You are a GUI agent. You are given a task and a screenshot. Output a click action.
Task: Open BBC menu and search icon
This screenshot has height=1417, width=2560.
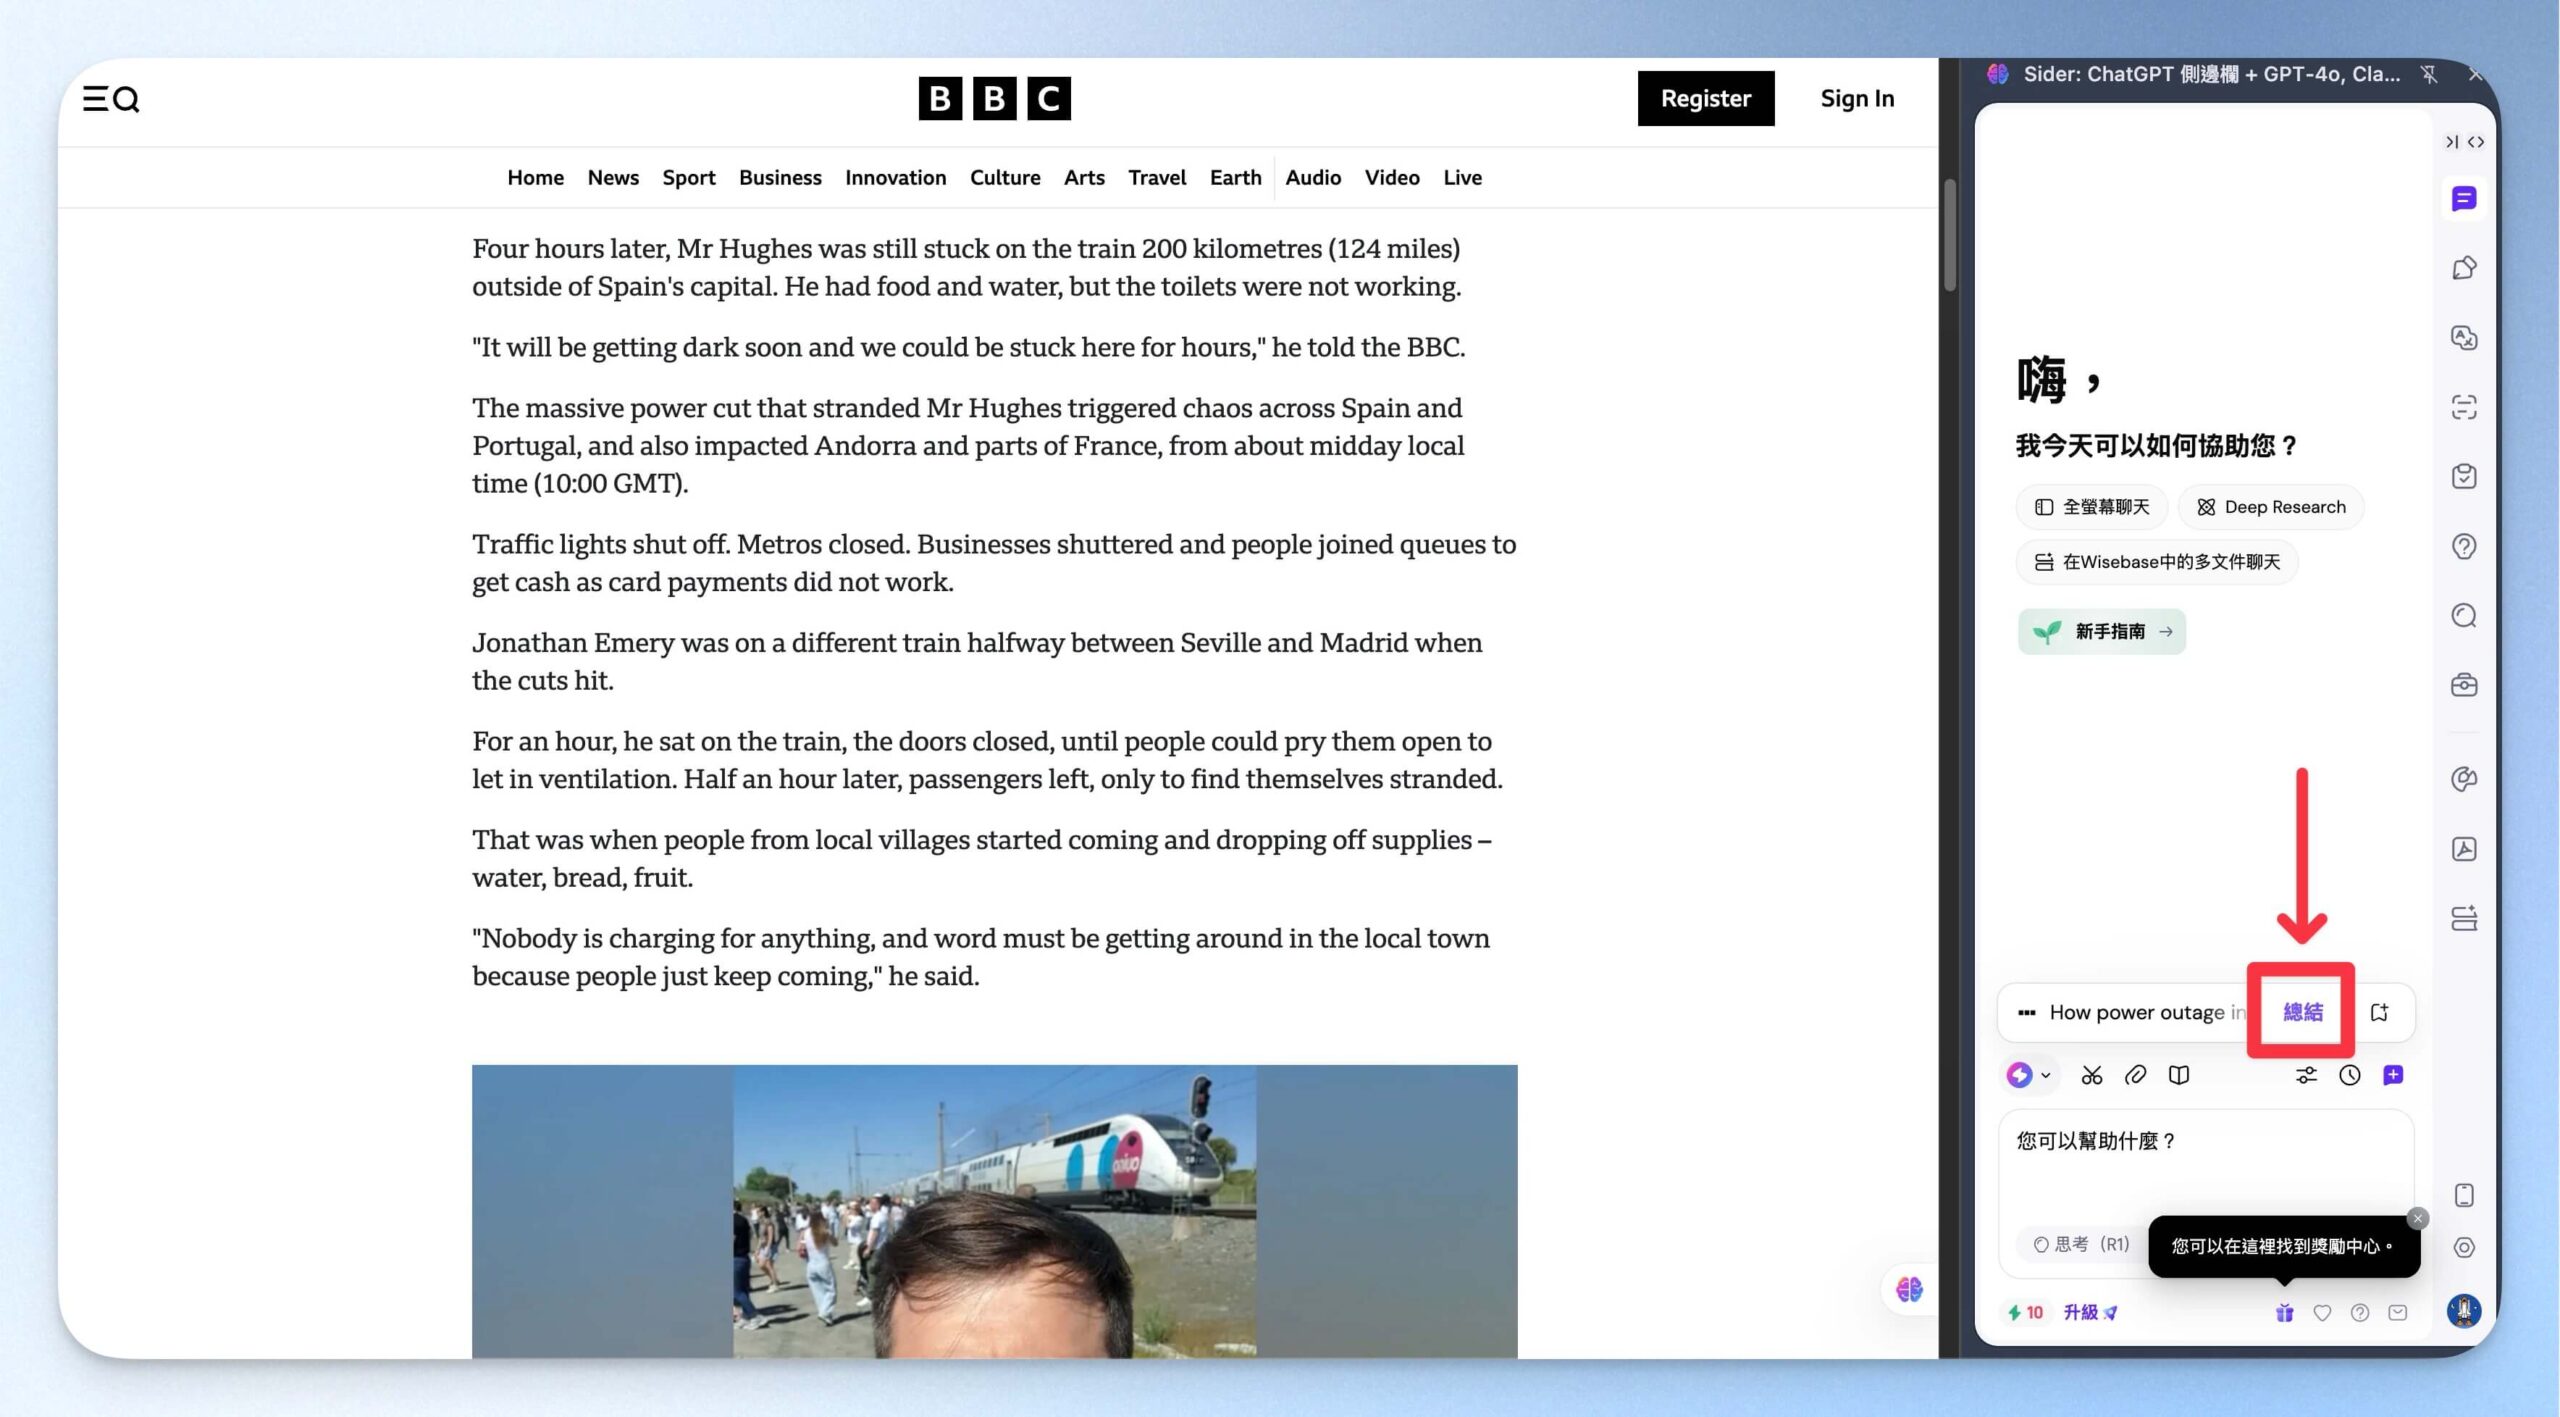[111, 99]
